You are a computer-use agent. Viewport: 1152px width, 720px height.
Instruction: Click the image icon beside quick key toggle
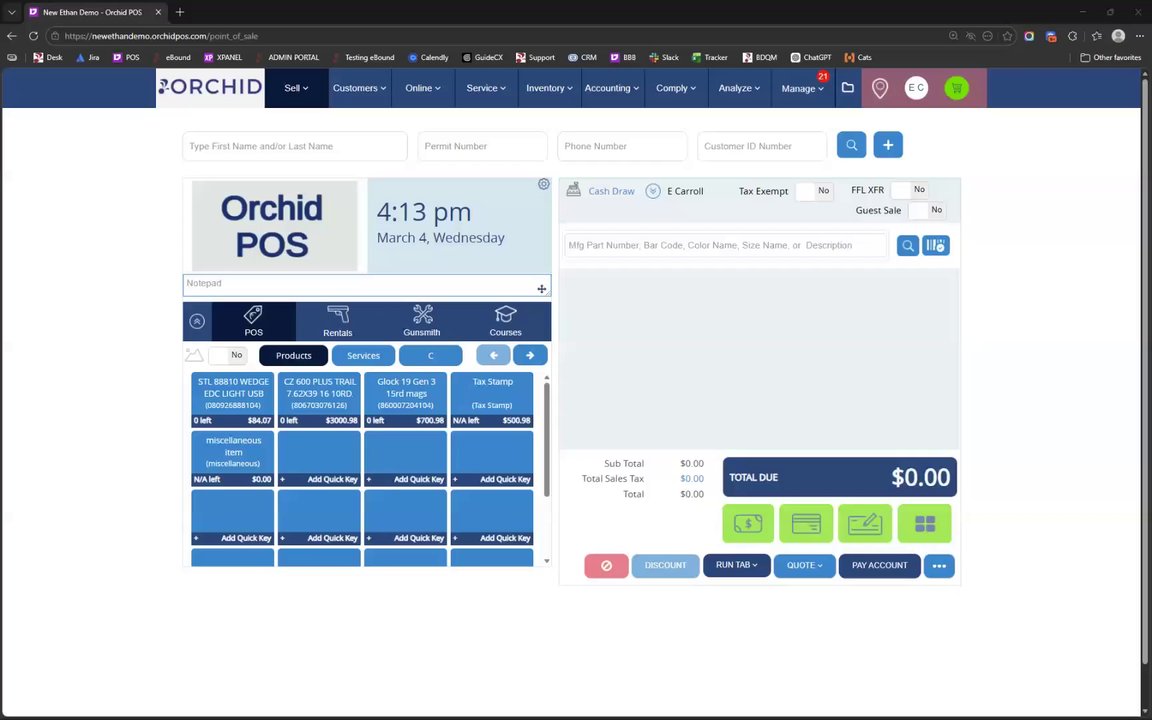point(194,356)
